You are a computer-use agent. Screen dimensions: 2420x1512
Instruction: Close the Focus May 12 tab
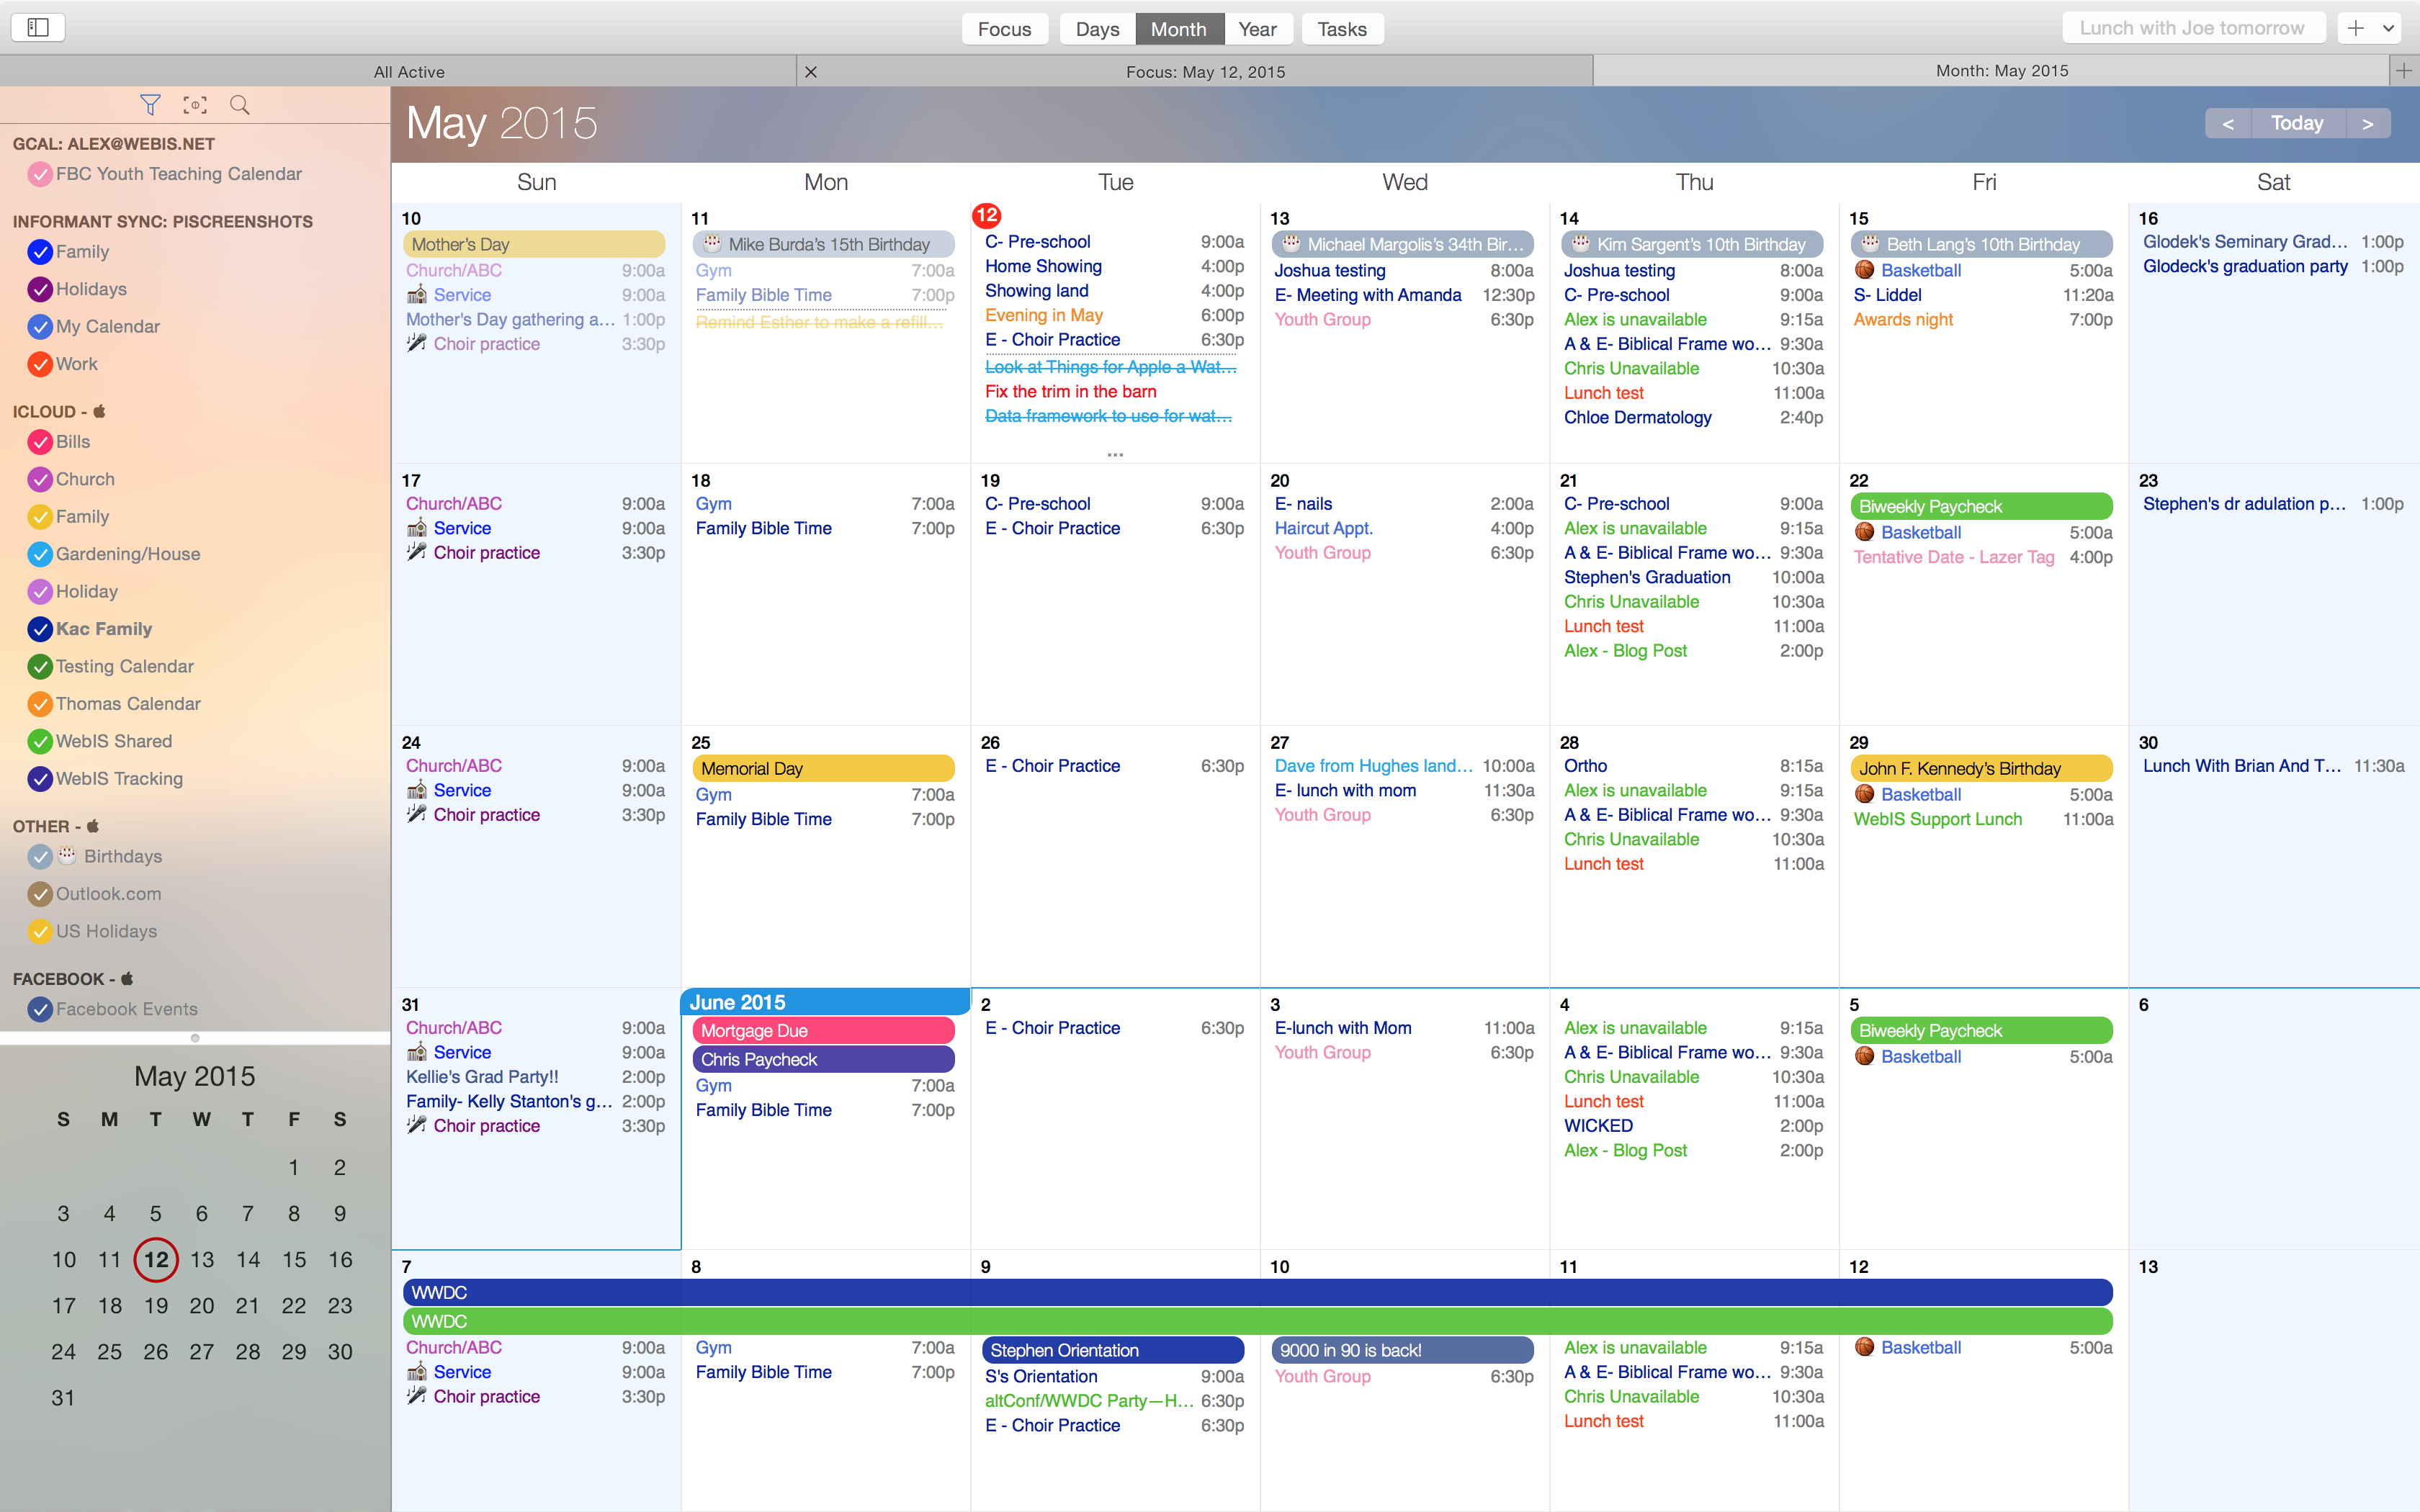pos(811,72)
